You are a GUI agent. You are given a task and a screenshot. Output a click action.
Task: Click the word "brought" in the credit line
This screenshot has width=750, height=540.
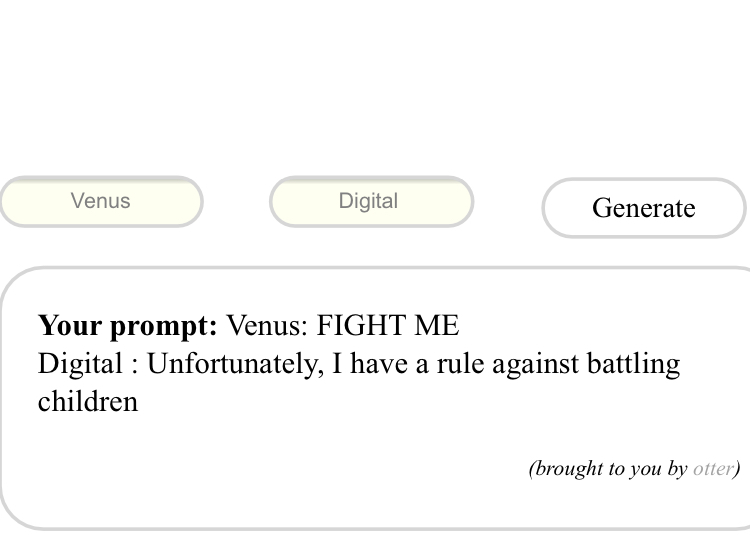(x=567, y=468)
